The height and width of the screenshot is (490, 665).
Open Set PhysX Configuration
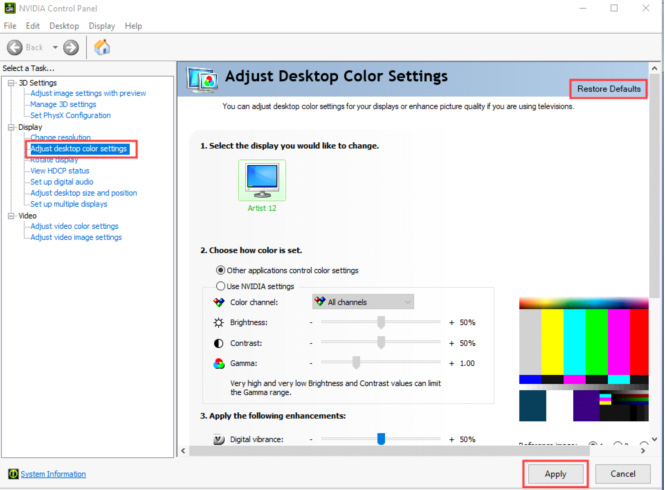[70, 115]
